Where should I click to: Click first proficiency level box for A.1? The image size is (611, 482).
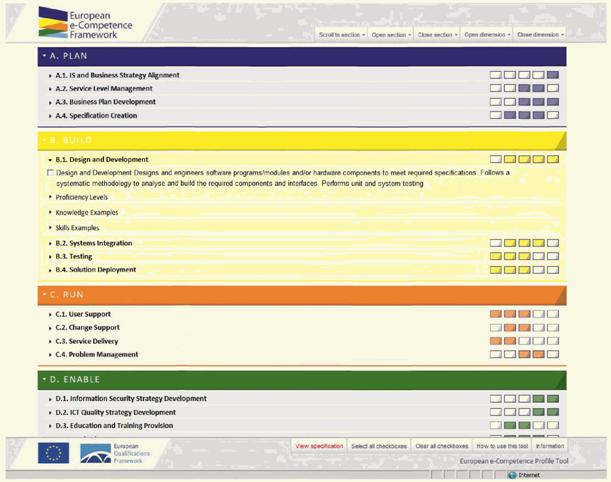click(x=495, y=75)
